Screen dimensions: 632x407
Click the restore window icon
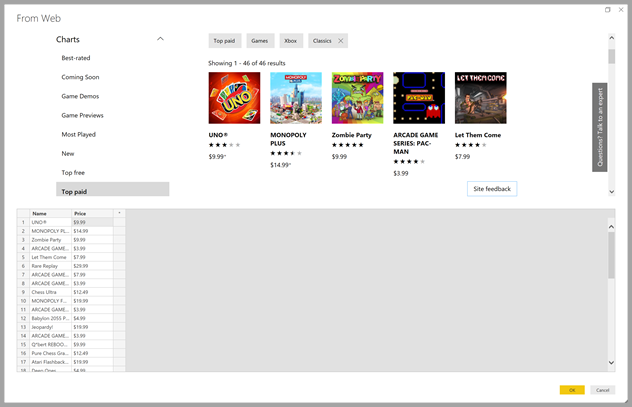(x=607, y=10)
